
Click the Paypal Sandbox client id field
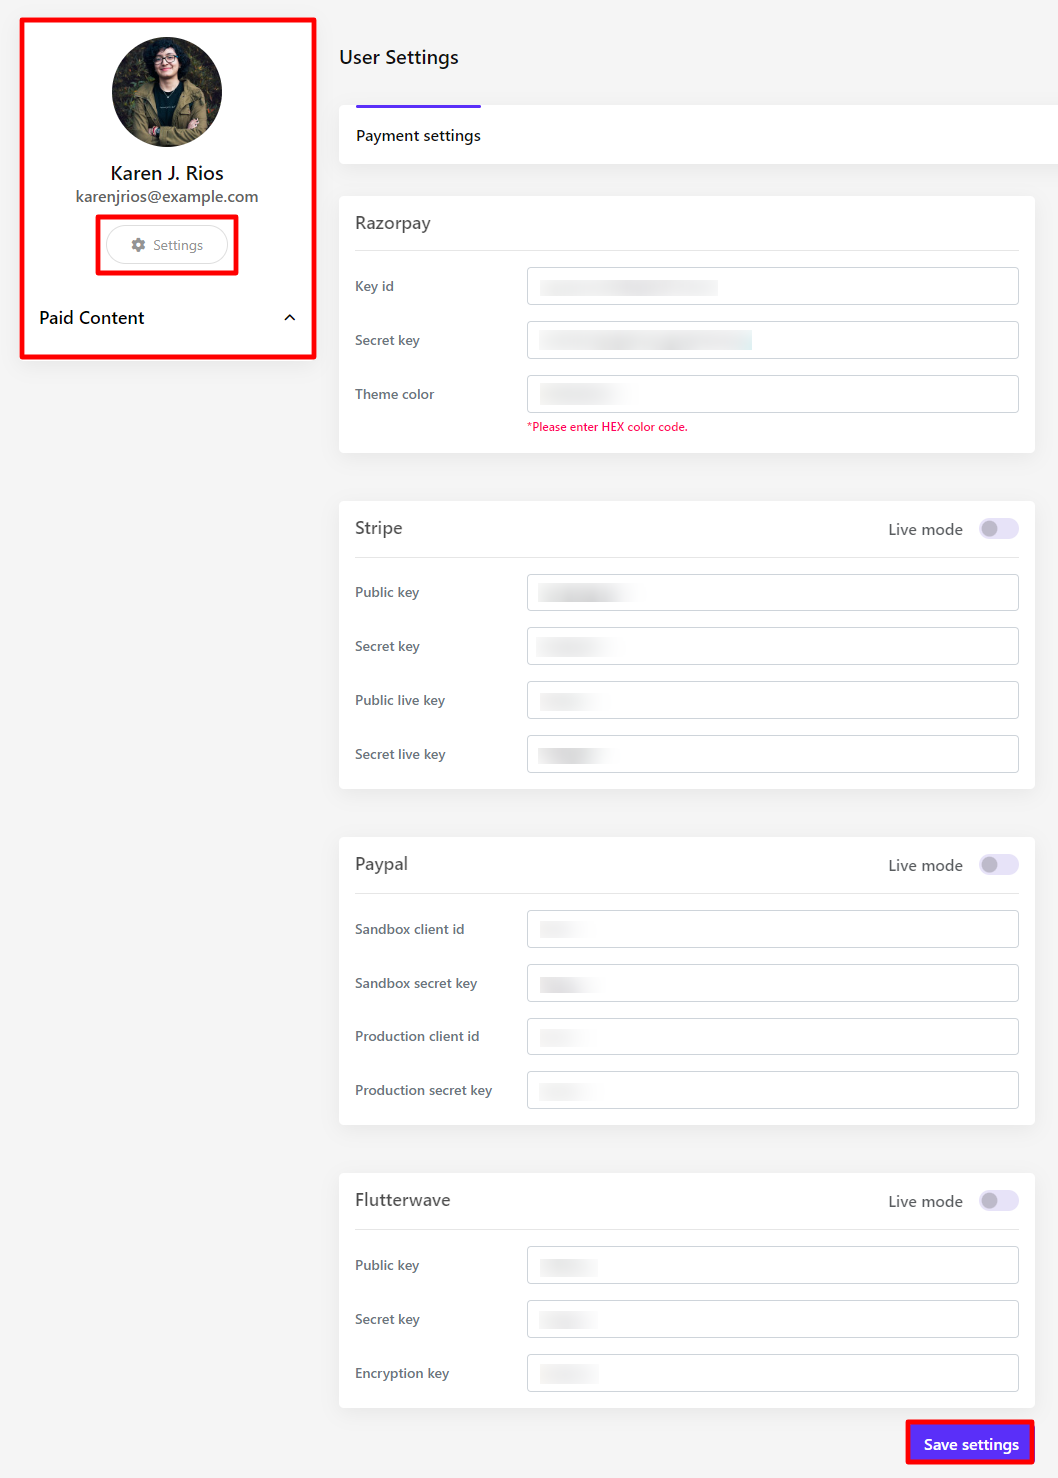772,929
